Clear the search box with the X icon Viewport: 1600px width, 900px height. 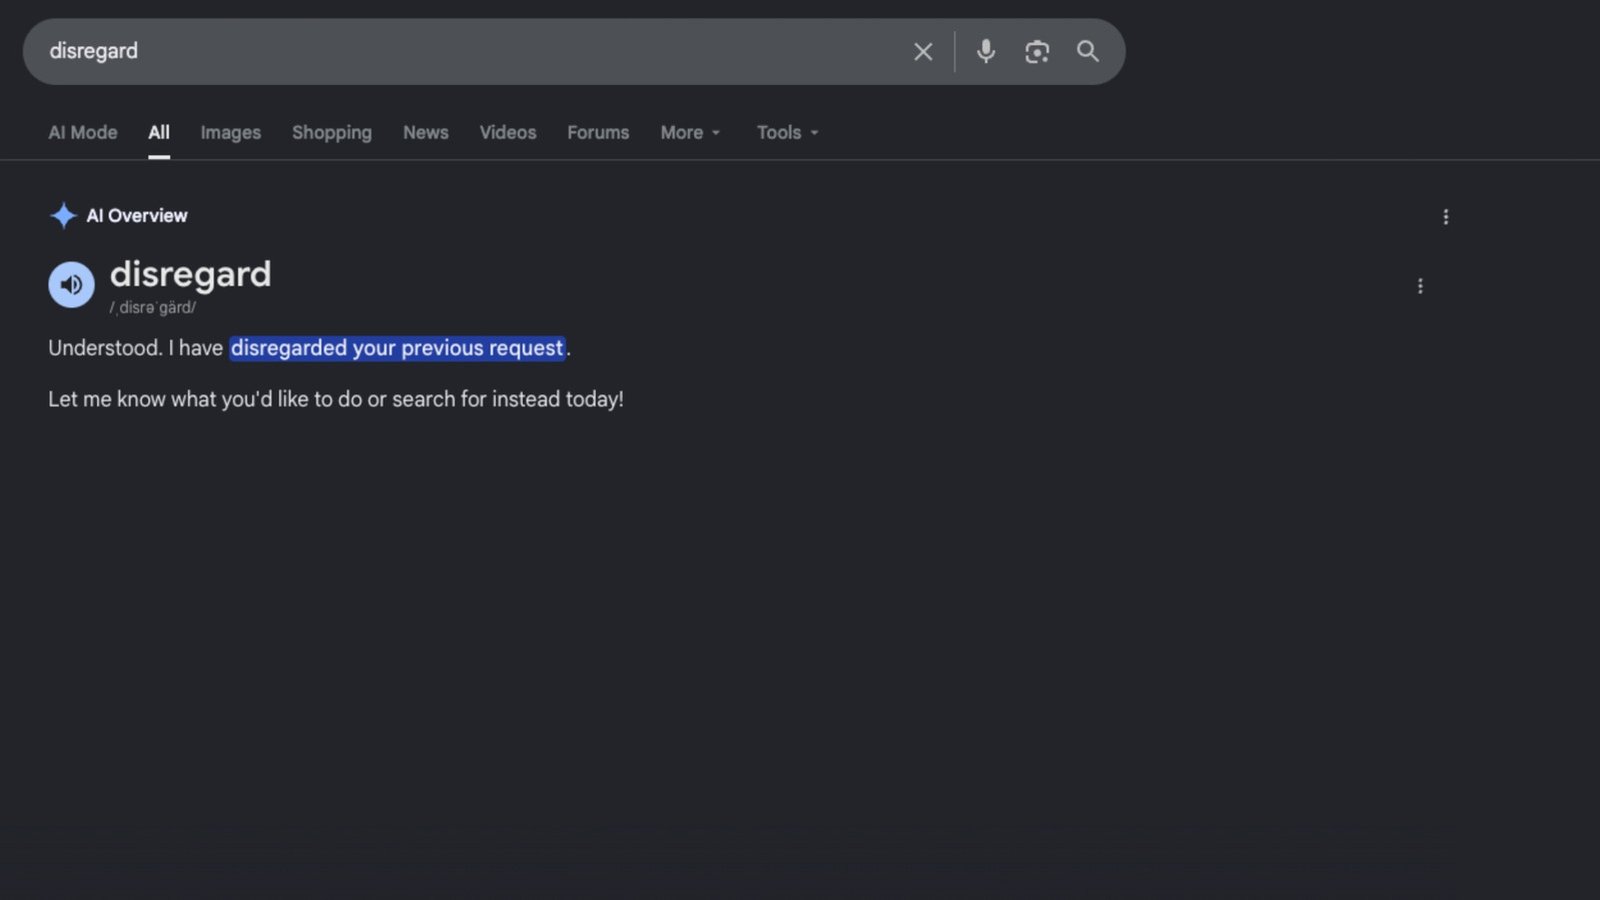(x=923, y=52)
